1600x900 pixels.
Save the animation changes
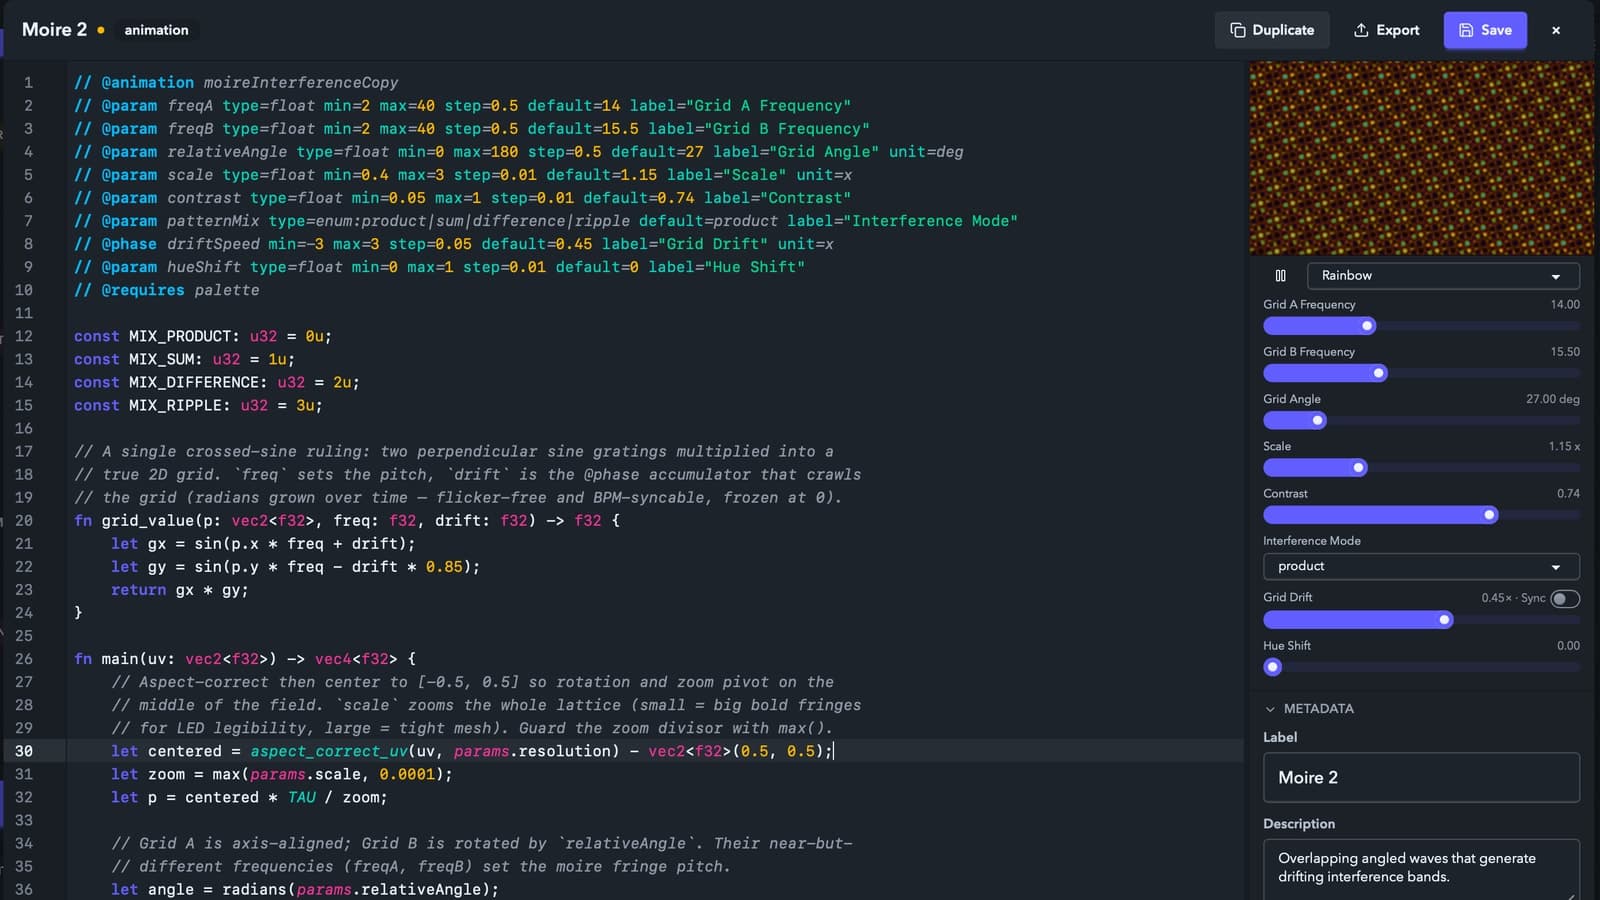(x=1485, y=30)
